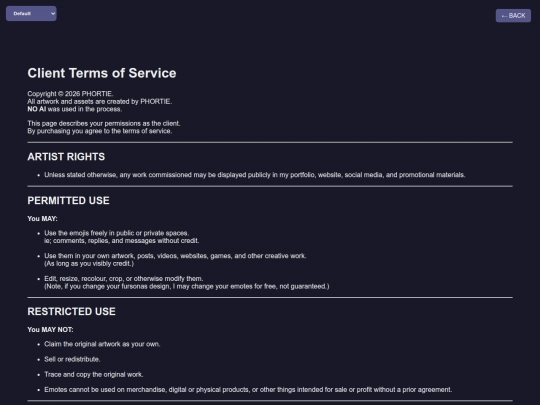Click the Use them in your own artwork line

coord(175,256)
